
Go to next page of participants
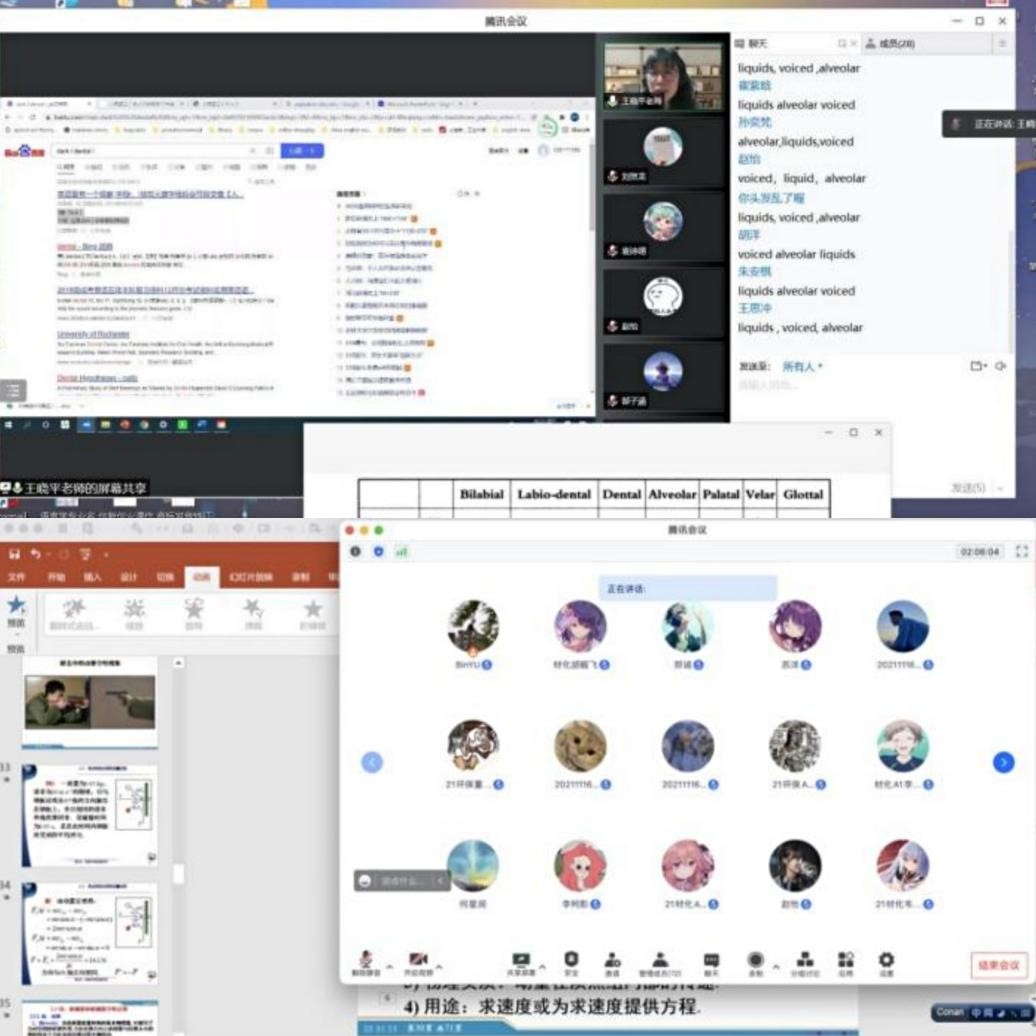point(1003,763)
